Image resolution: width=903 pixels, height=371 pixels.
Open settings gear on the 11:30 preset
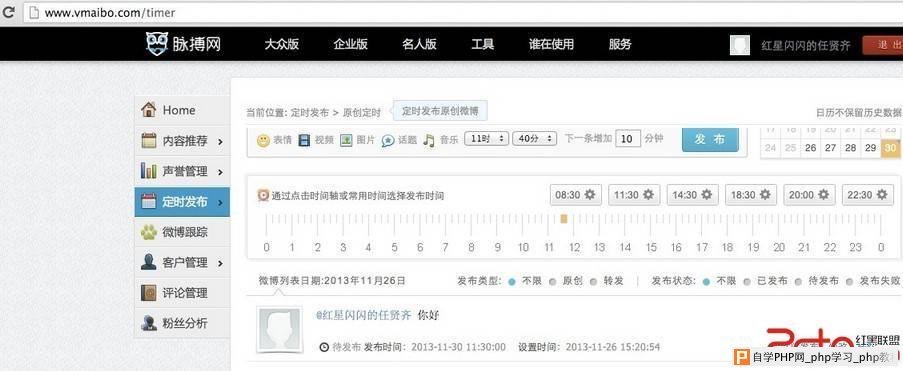(648, 195)
